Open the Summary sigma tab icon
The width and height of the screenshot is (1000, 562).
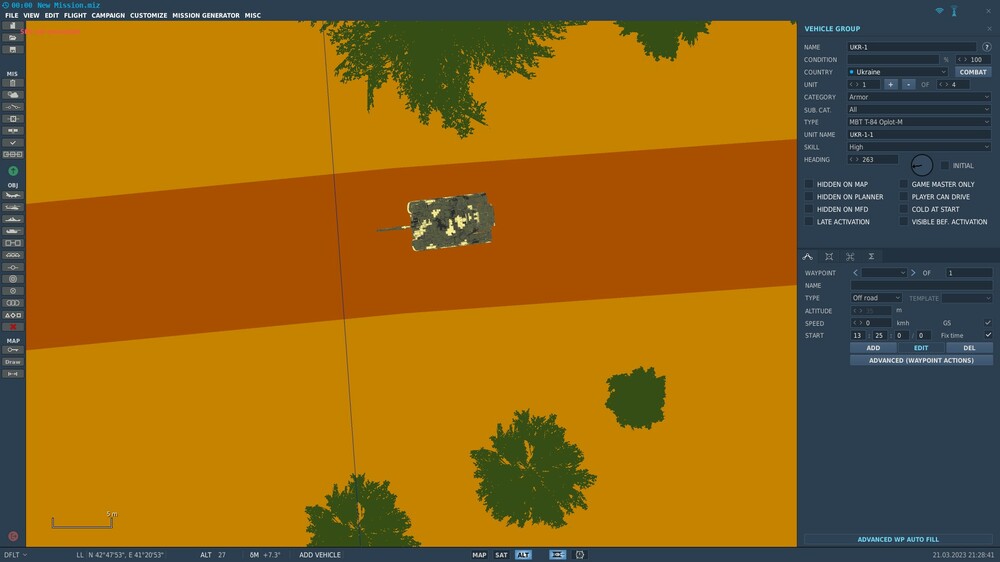(871, 256)
